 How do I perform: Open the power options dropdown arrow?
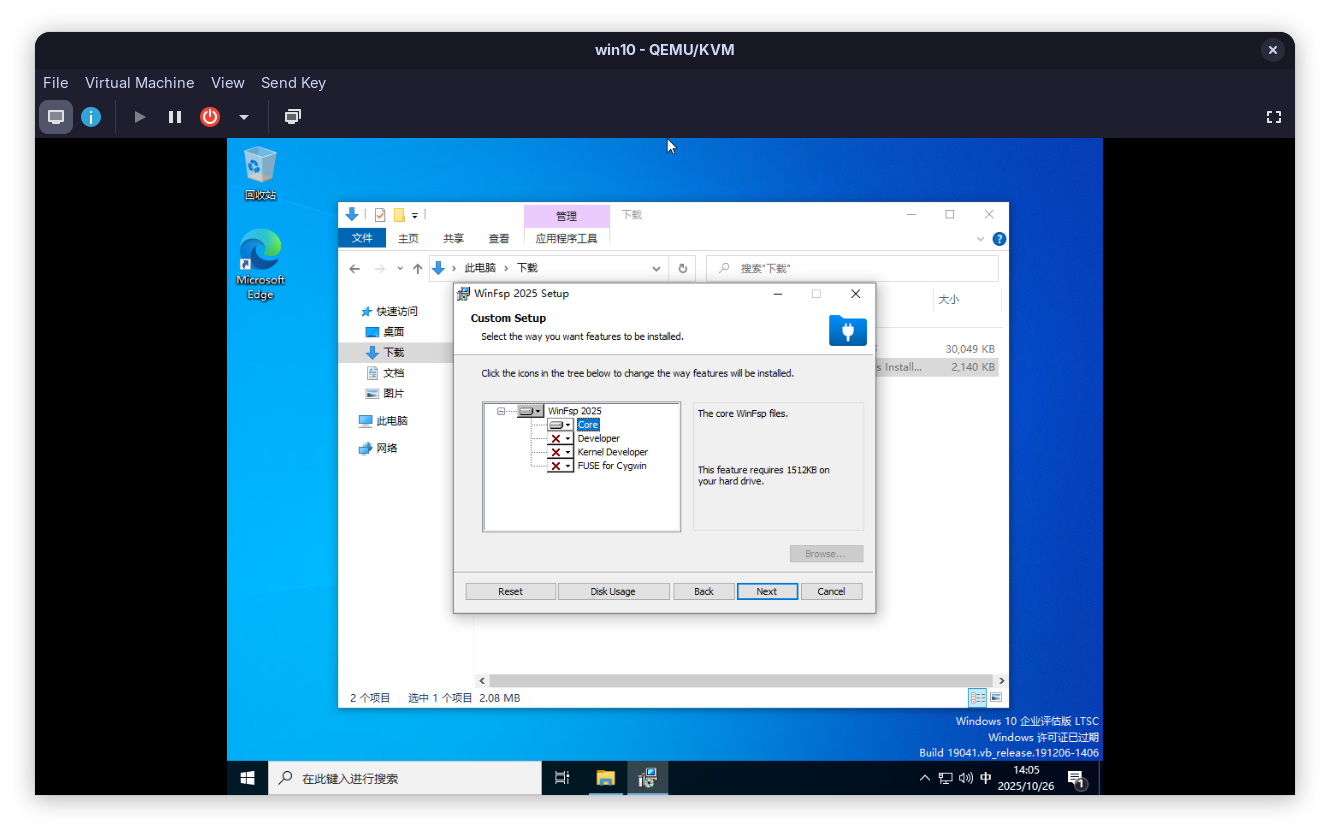(243, 117)
